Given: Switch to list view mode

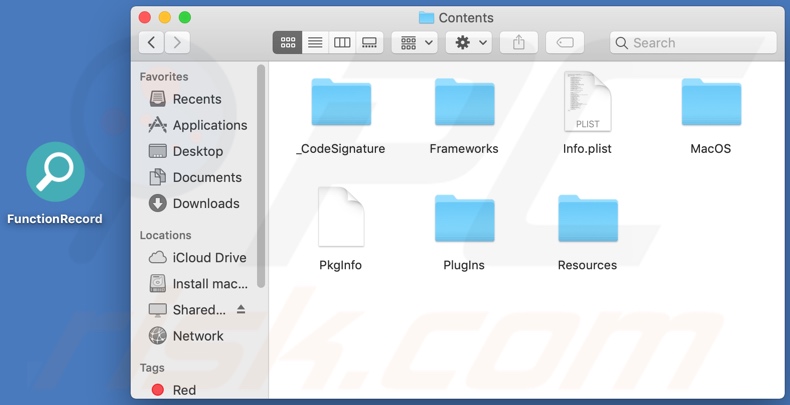Looking at the screenshot, I should [315, 43].
